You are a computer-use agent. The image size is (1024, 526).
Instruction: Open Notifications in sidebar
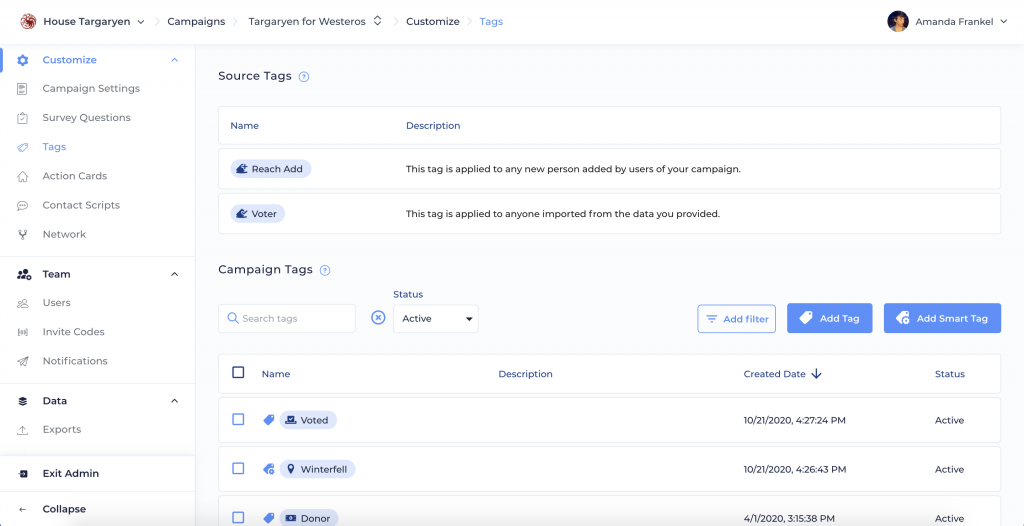tap(75, 361)
